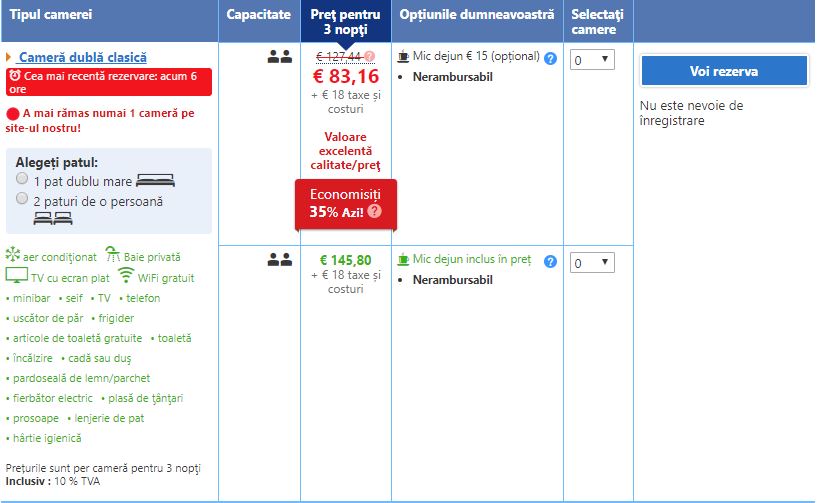
Task: Open the Cameră dublă clasică link
Action: click(82, 58)
